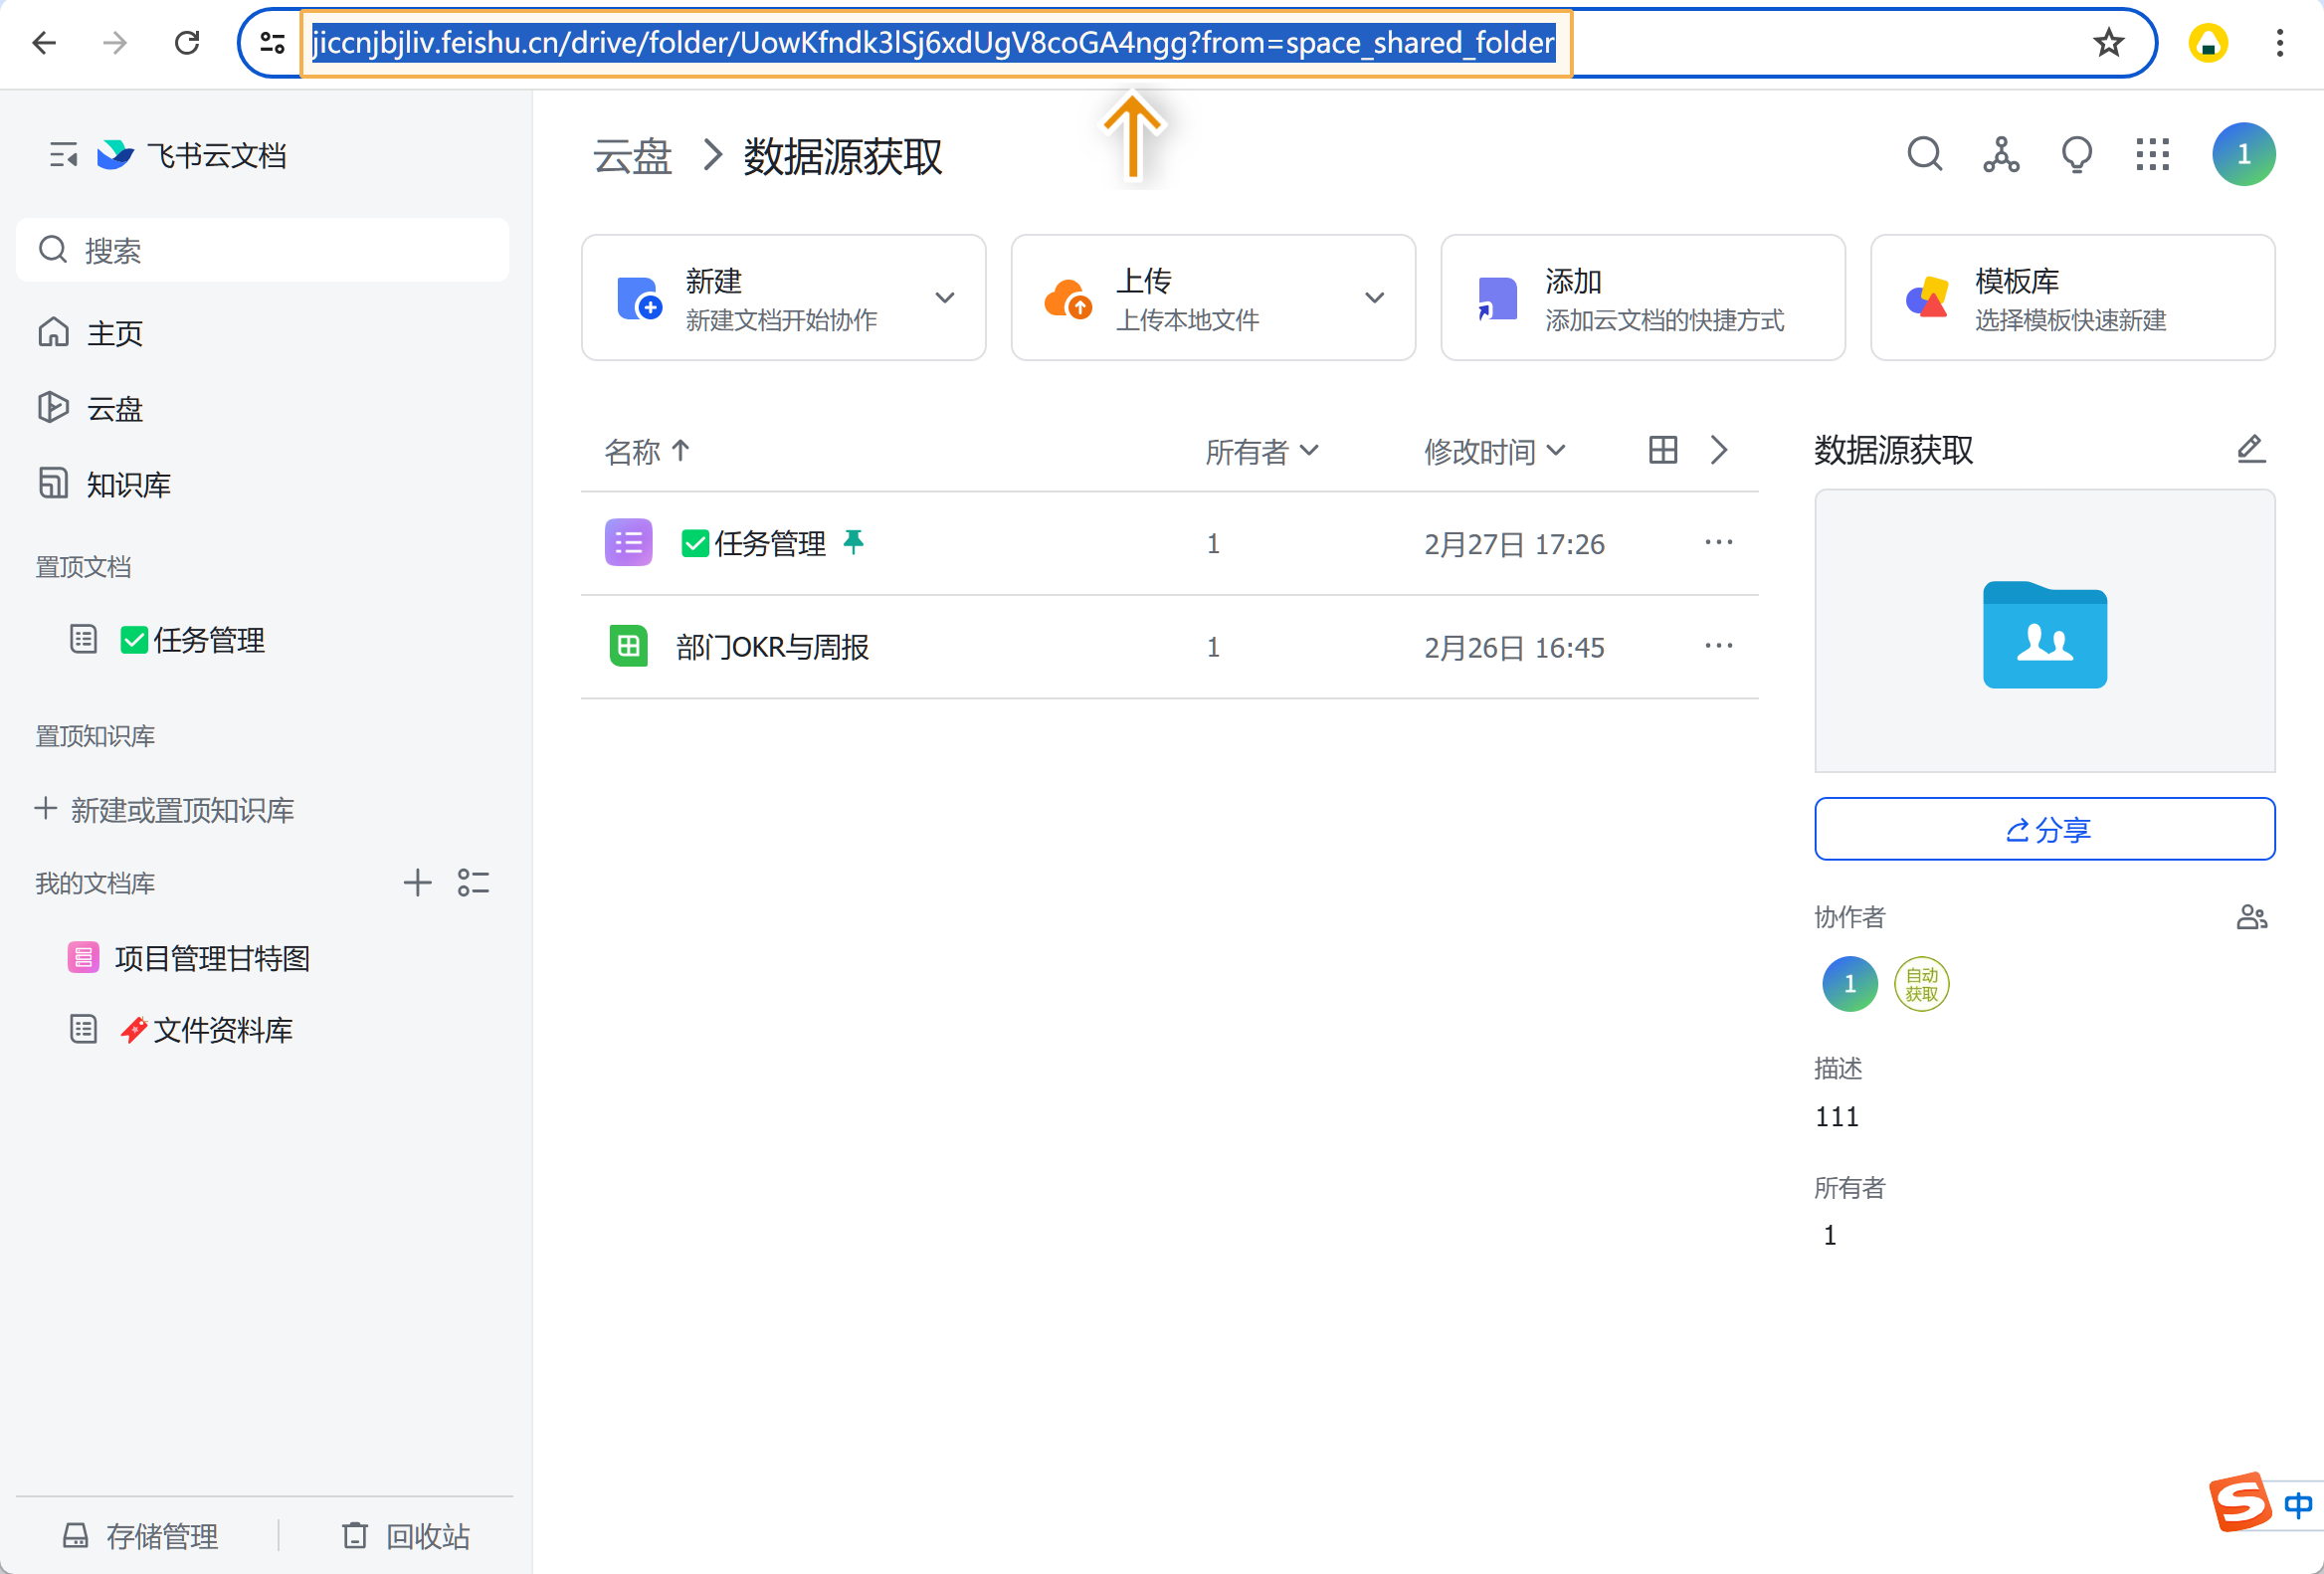Click the blue collaborator avatar labeled 1

1849,984
